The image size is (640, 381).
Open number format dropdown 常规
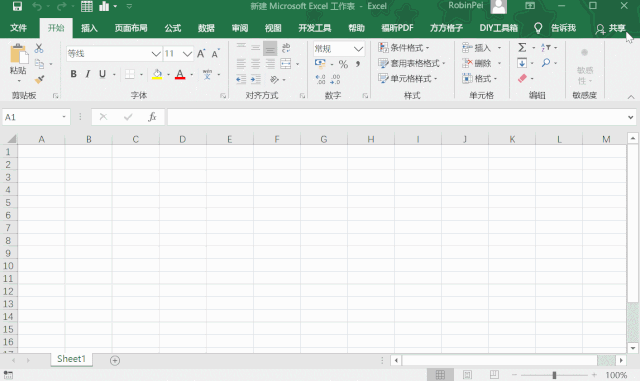(358, 49)
